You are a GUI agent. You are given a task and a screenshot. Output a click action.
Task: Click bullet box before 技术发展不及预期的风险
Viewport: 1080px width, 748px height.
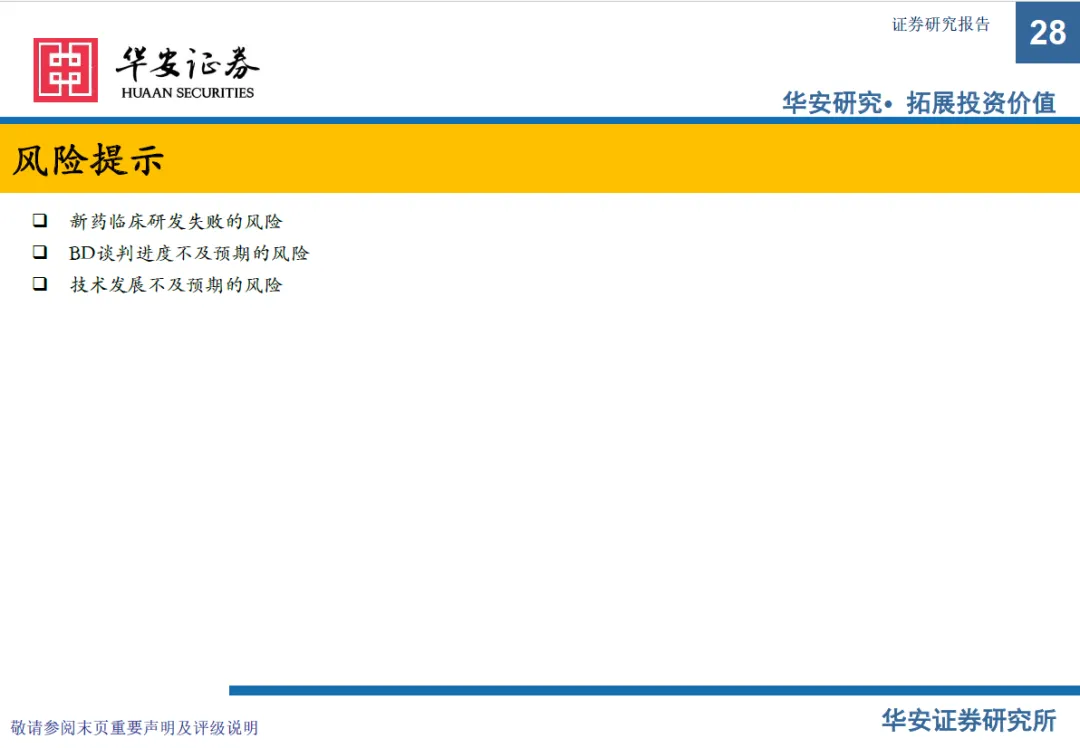[40, 284]
